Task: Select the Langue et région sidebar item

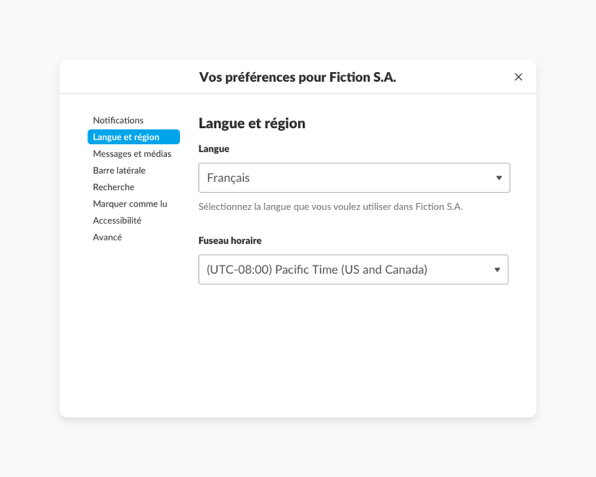Action: click(133, 137)
